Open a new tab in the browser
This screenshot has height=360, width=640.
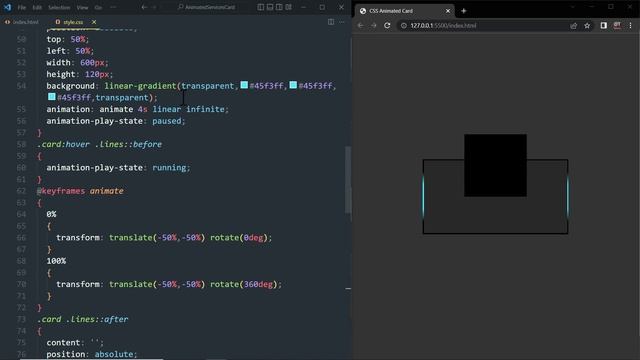click(463, 11)
